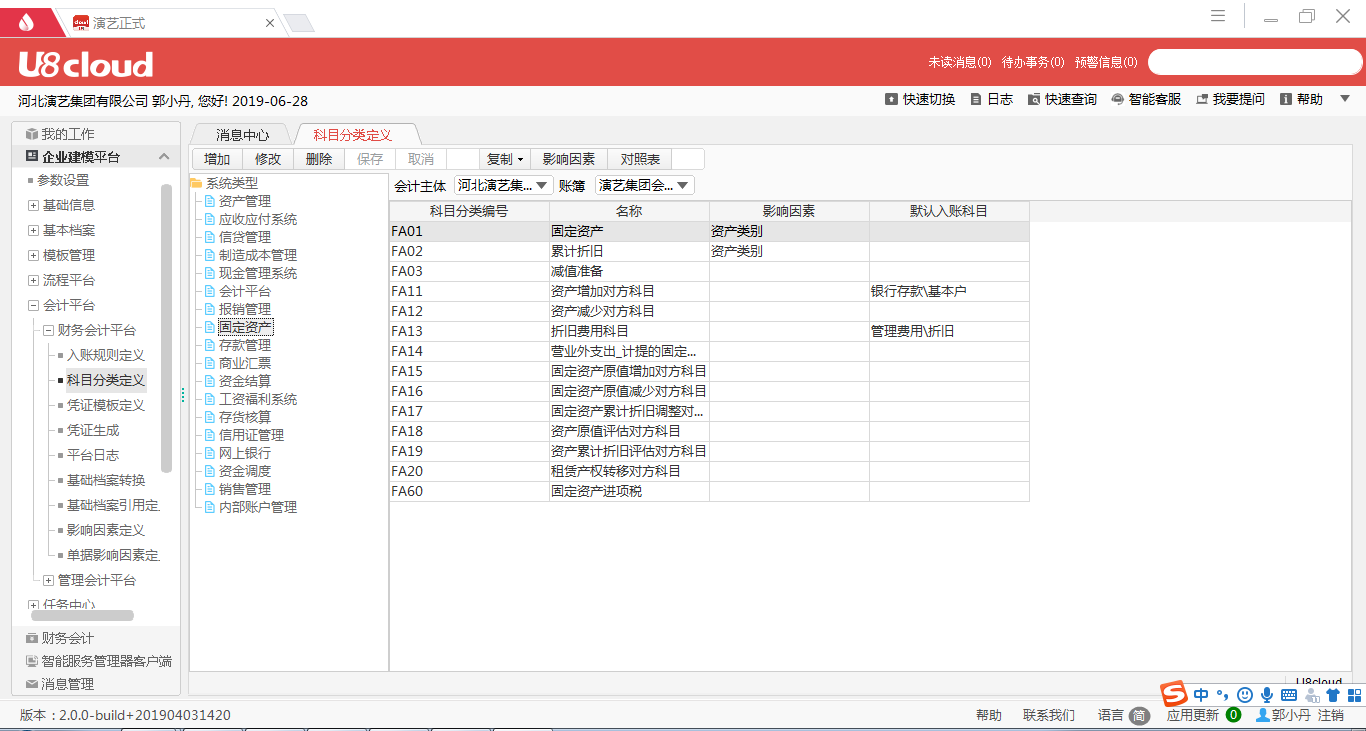The height and width of the screenshot is (731, 1366).
Task: Select 凭证模板定义 in the sidebar
Action: (x=105, y=405)
